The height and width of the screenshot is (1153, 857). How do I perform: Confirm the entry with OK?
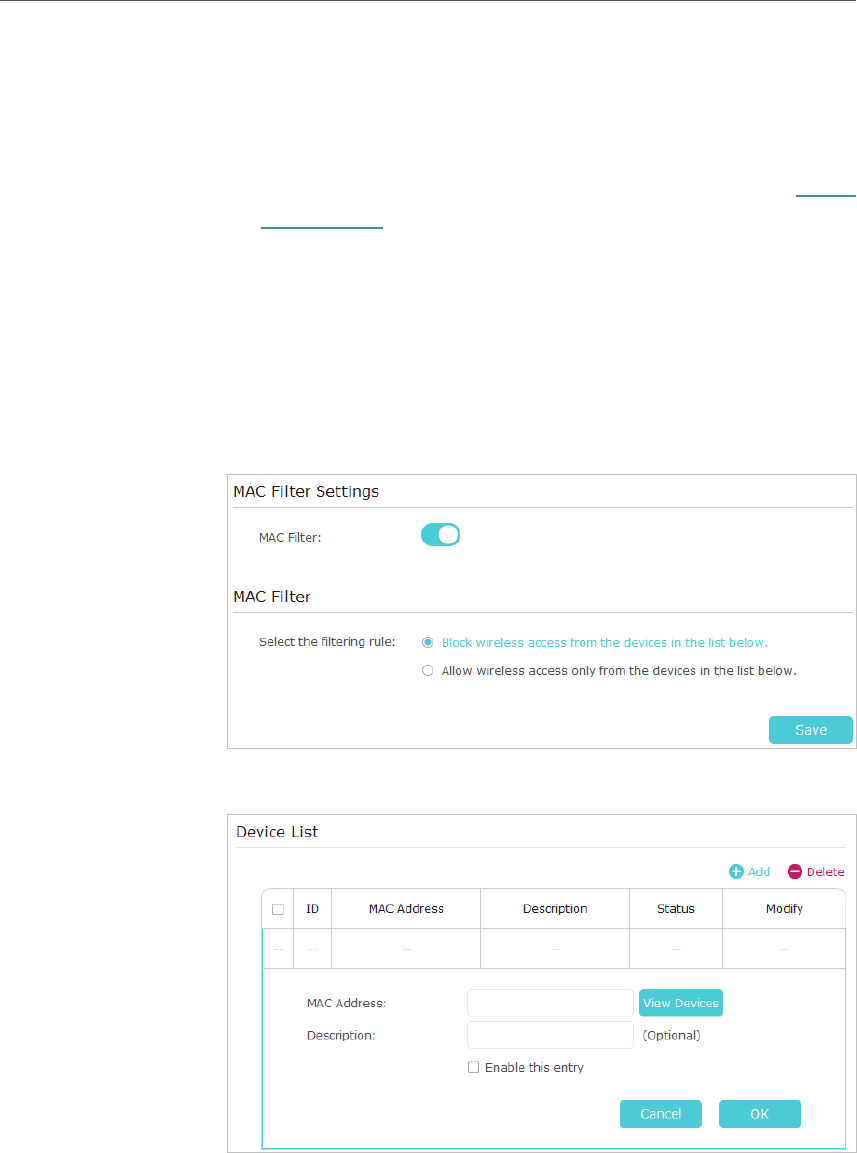click(759, 1114)
